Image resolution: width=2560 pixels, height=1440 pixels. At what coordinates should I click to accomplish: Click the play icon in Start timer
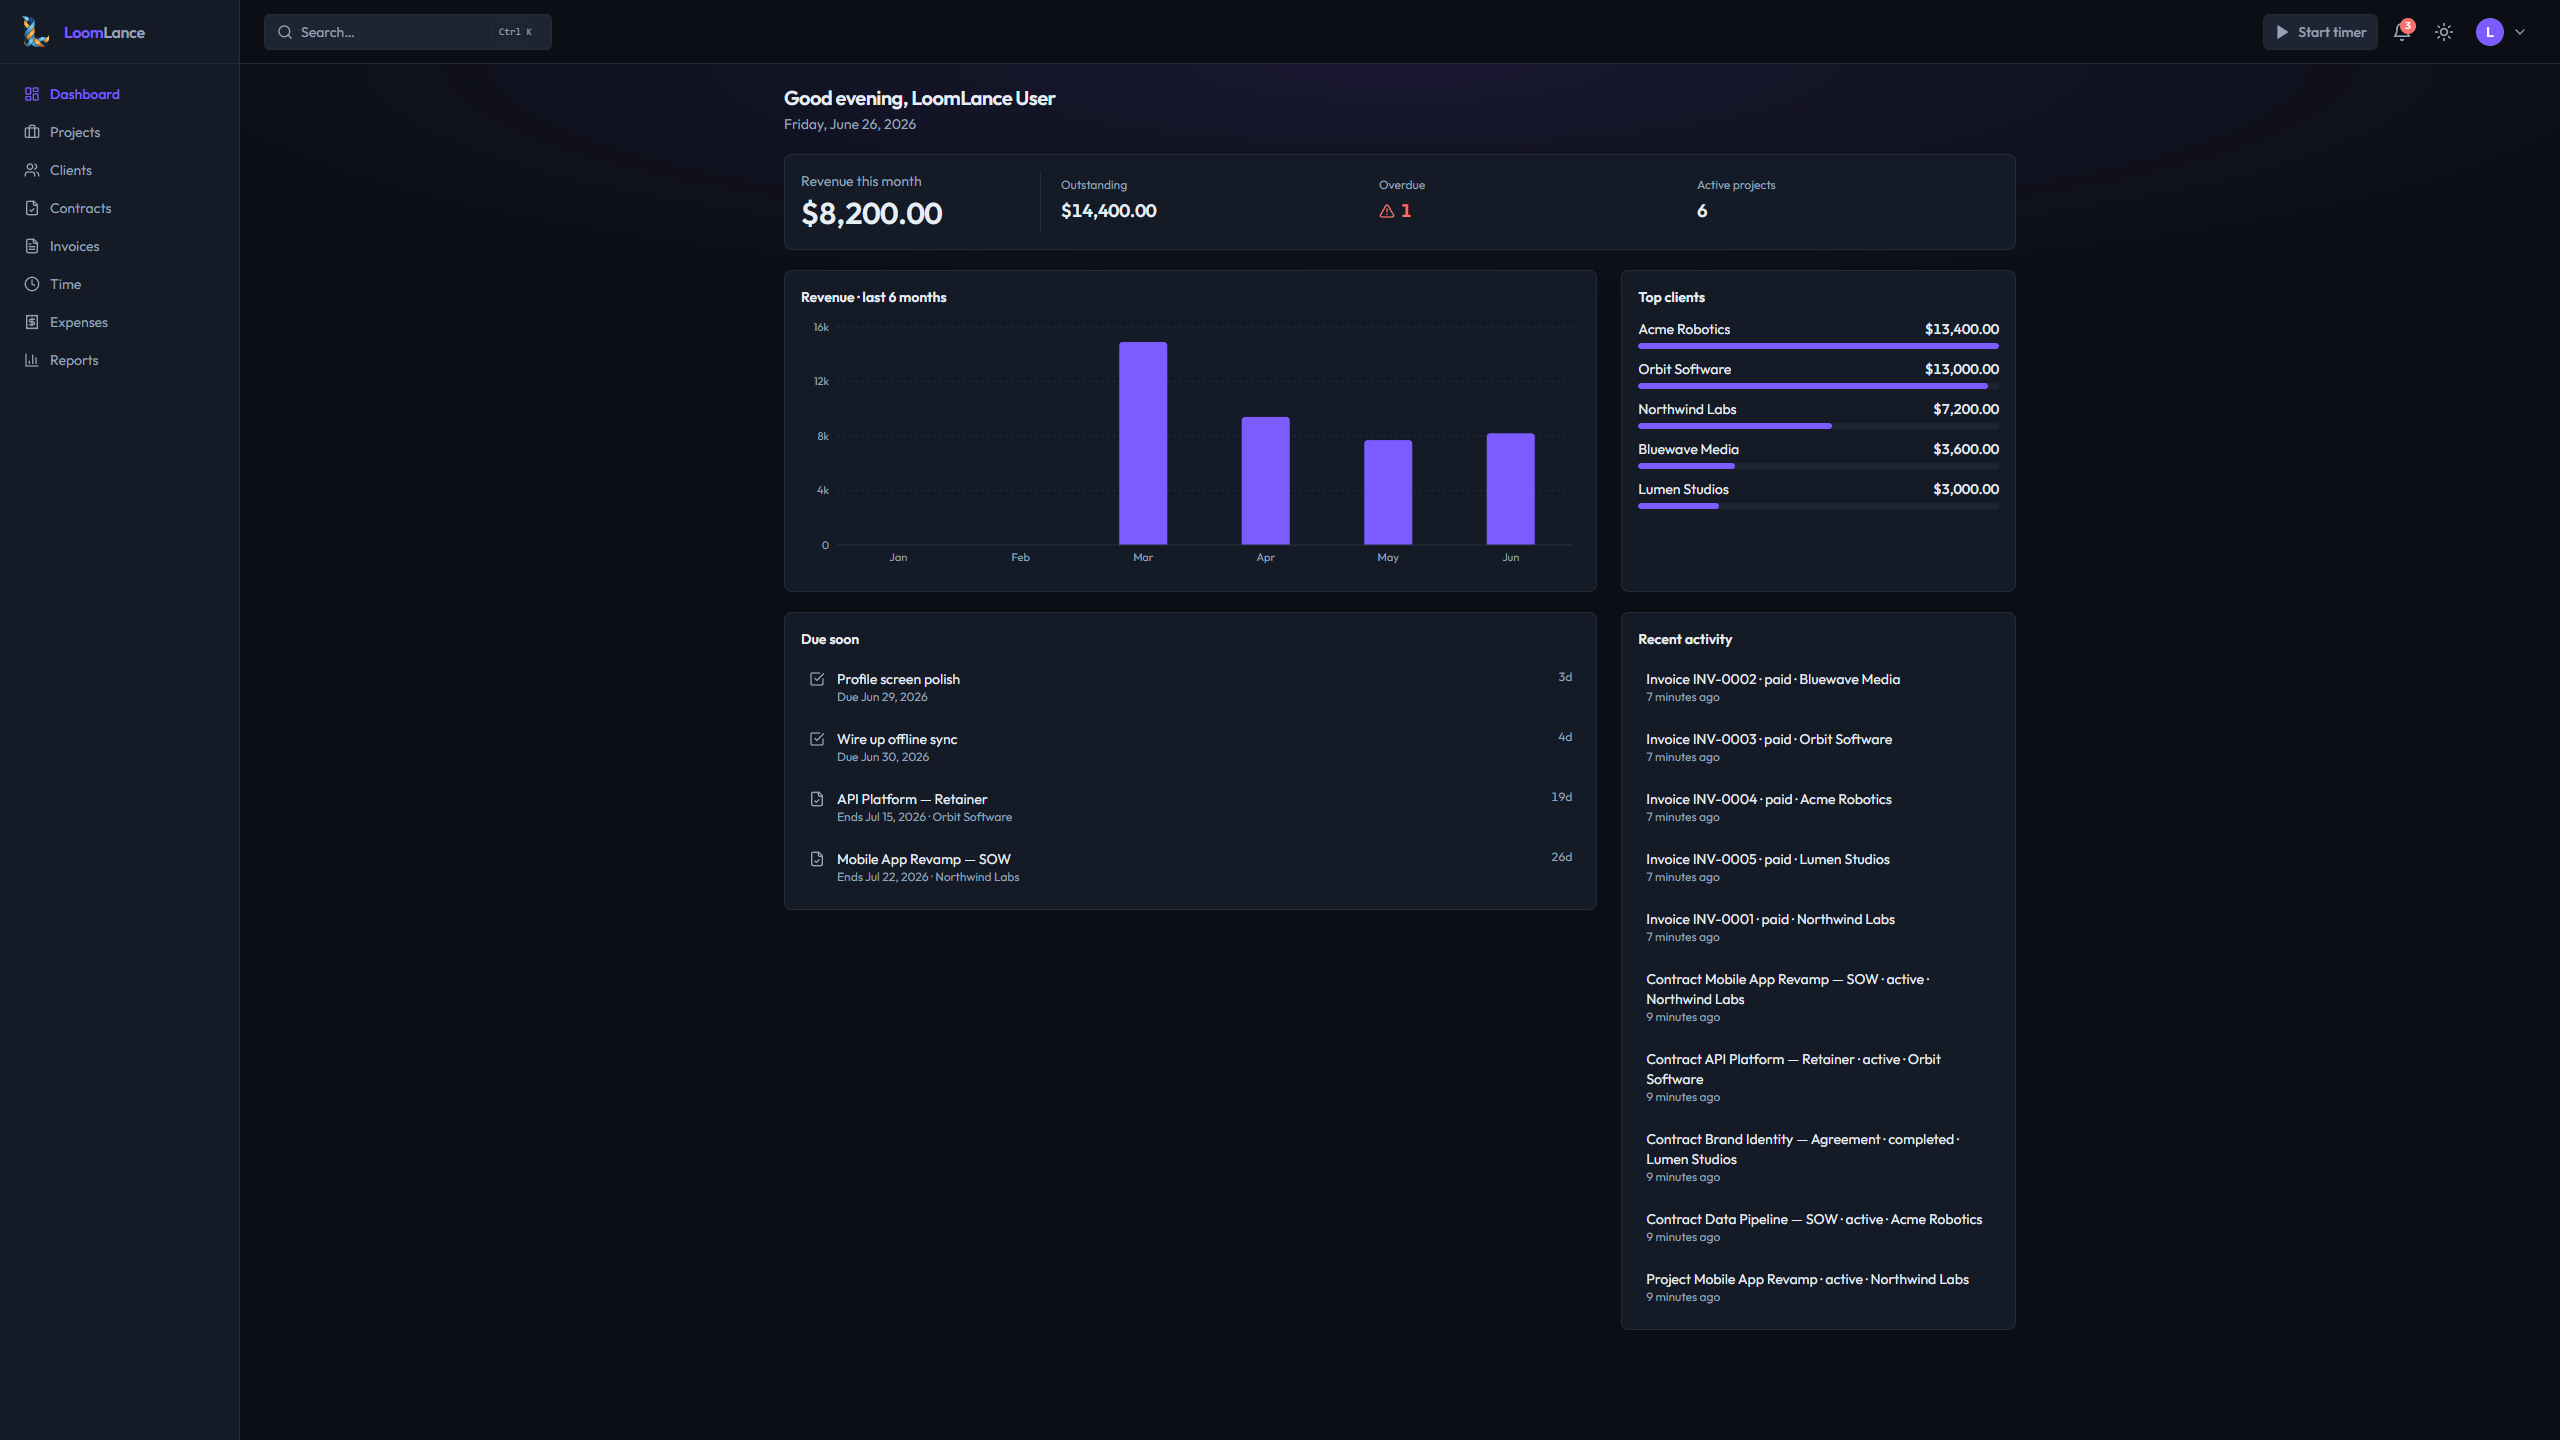[2282, 32]
